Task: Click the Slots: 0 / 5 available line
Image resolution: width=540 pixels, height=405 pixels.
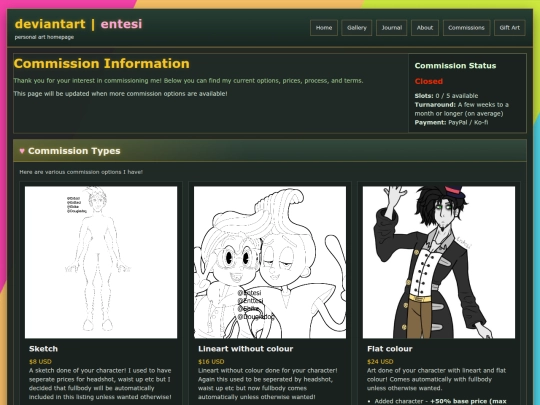Action: pos(446,96)
